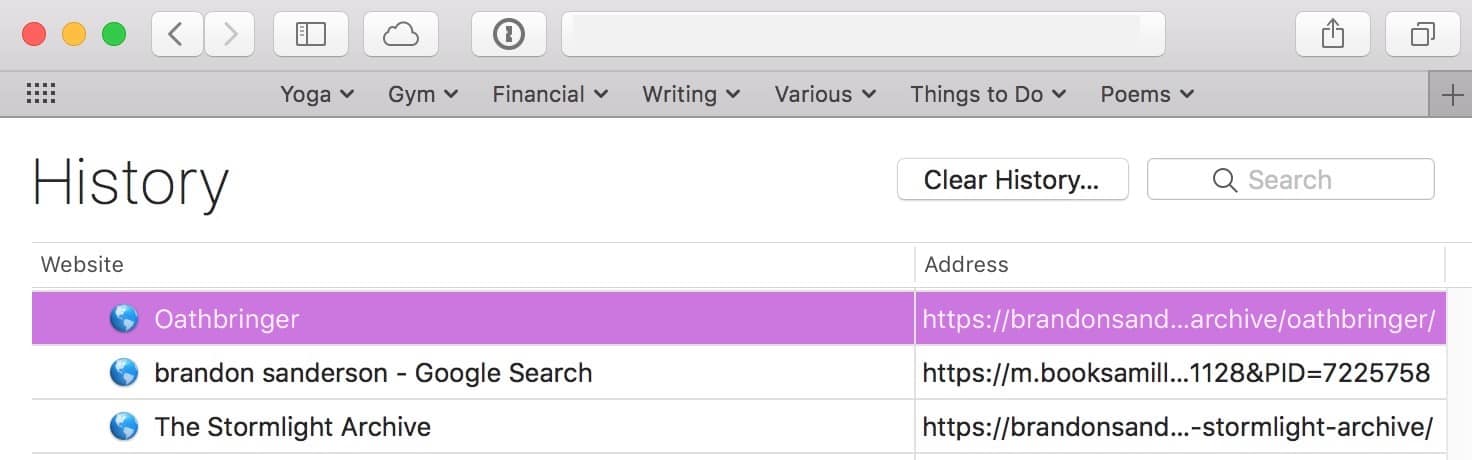This screenshot has width=1472, height=460.
Task: Select The Stormlight Archive history entry
Action: coord(739,427)
